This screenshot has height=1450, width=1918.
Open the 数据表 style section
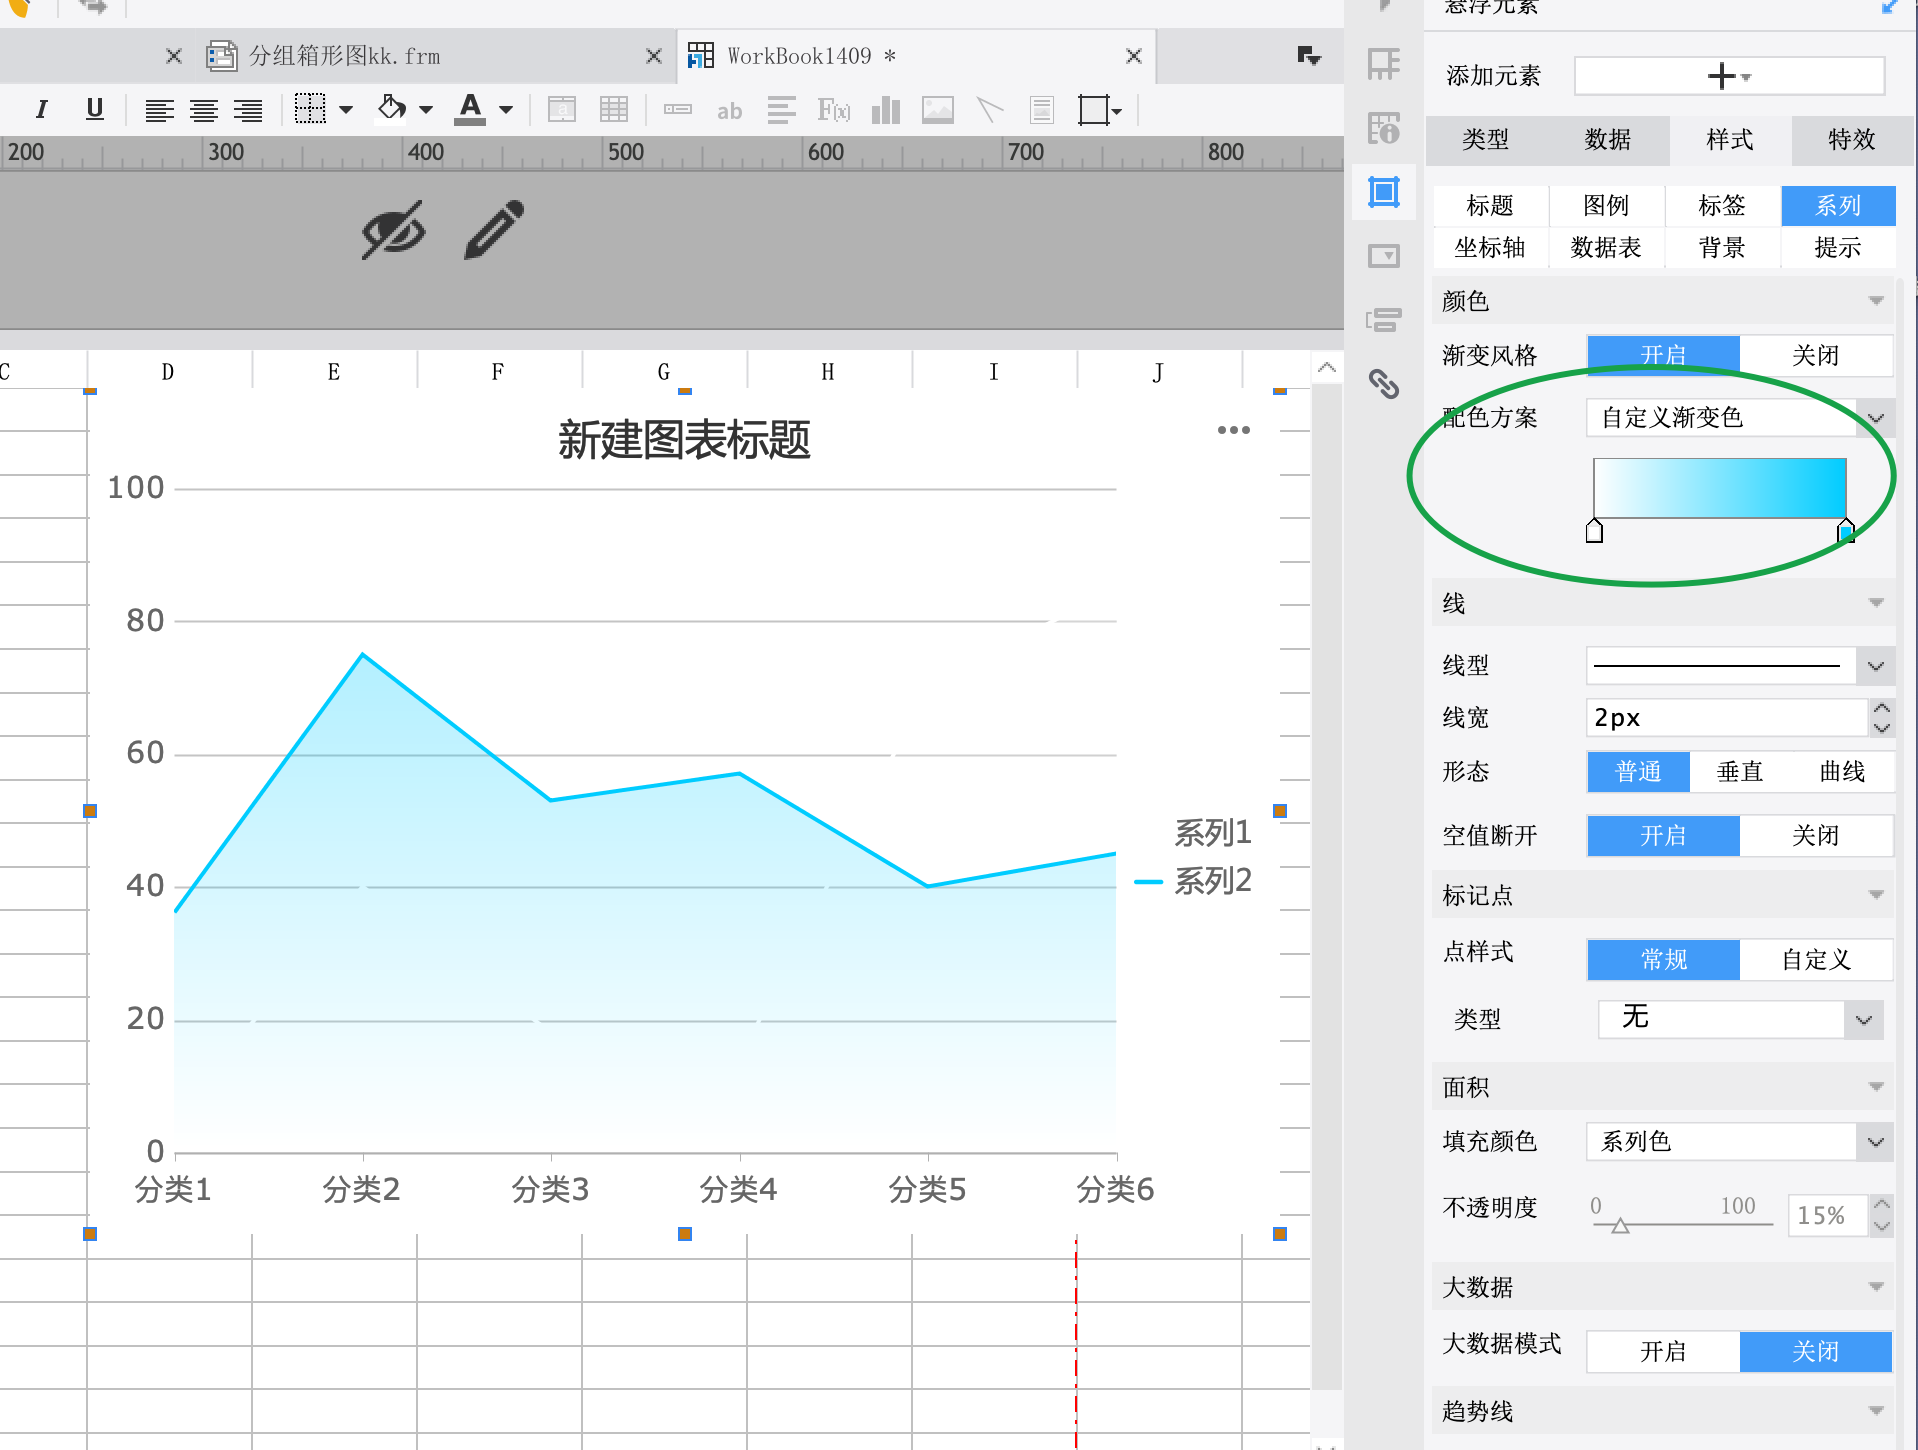point(1606,248)
